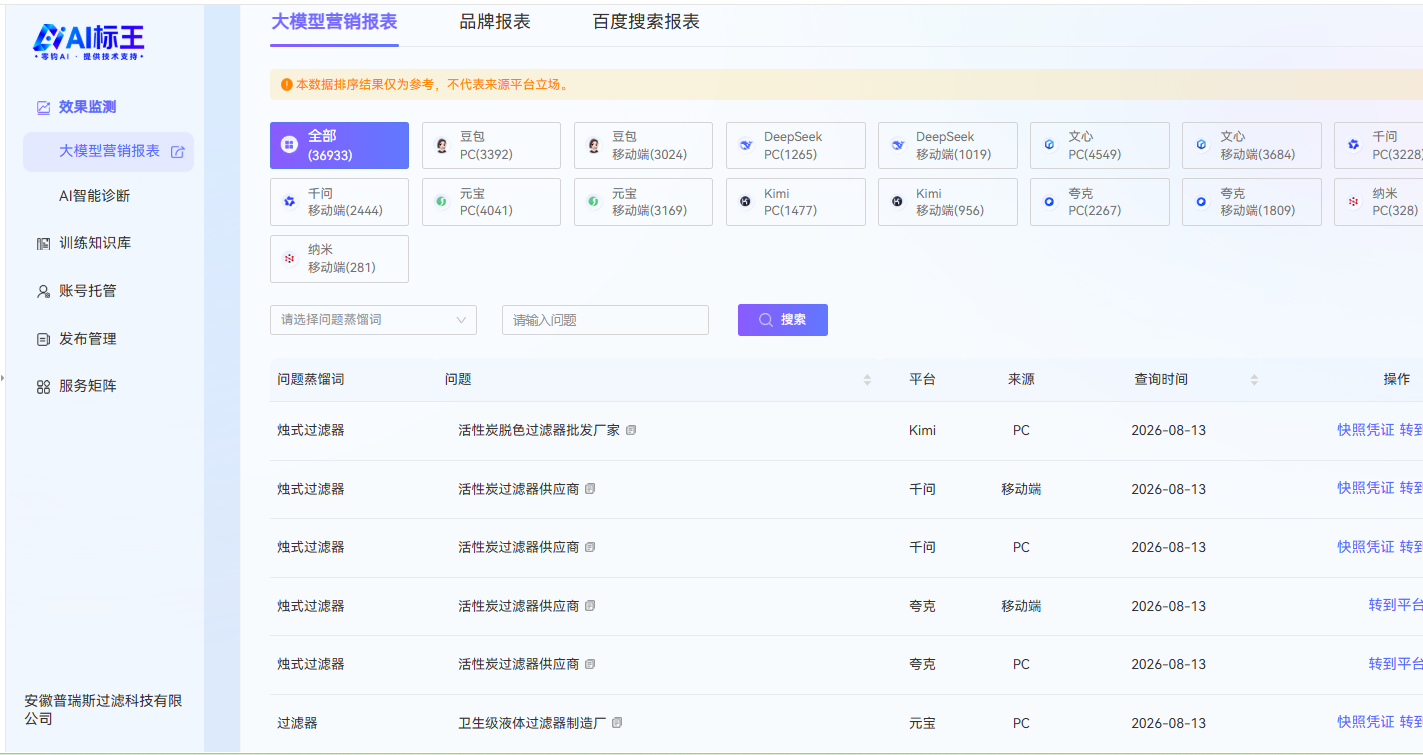Click the orange warning icon in notice banner
This screenshot has height=755, width=1423.
pyautogui.click(x=287, y=85)
